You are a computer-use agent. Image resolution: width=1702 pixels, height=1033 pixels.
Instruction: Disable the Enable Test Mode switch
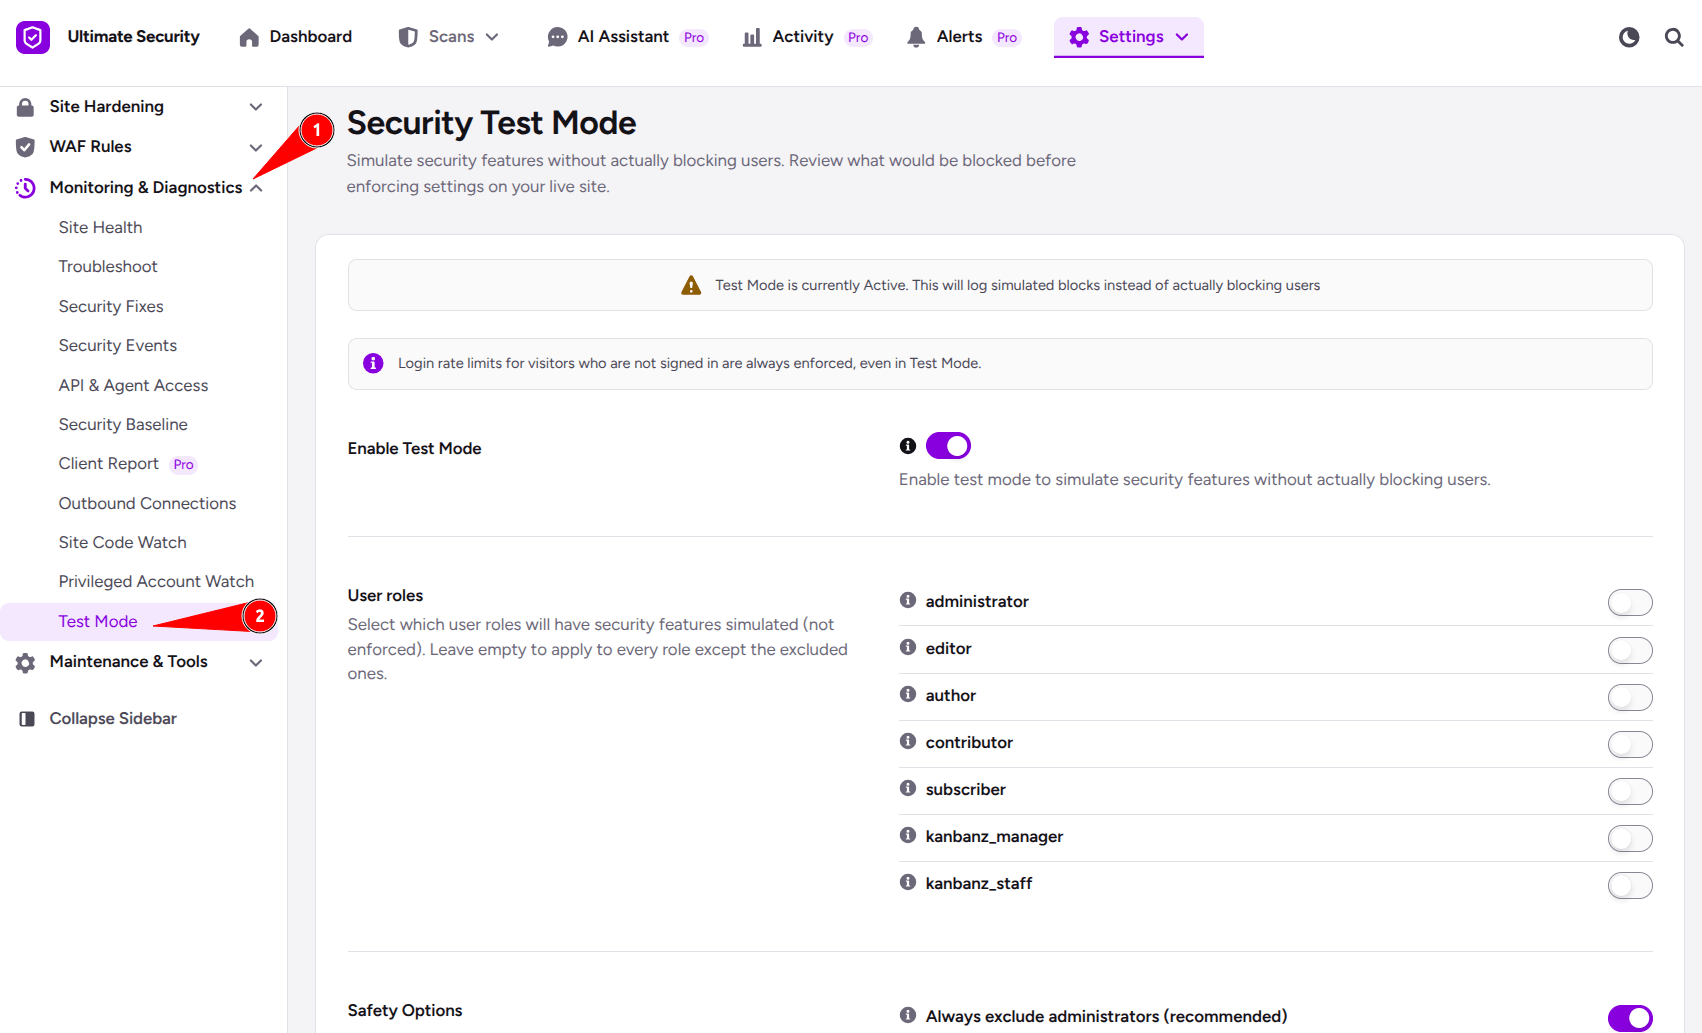(x=948, y=446)
